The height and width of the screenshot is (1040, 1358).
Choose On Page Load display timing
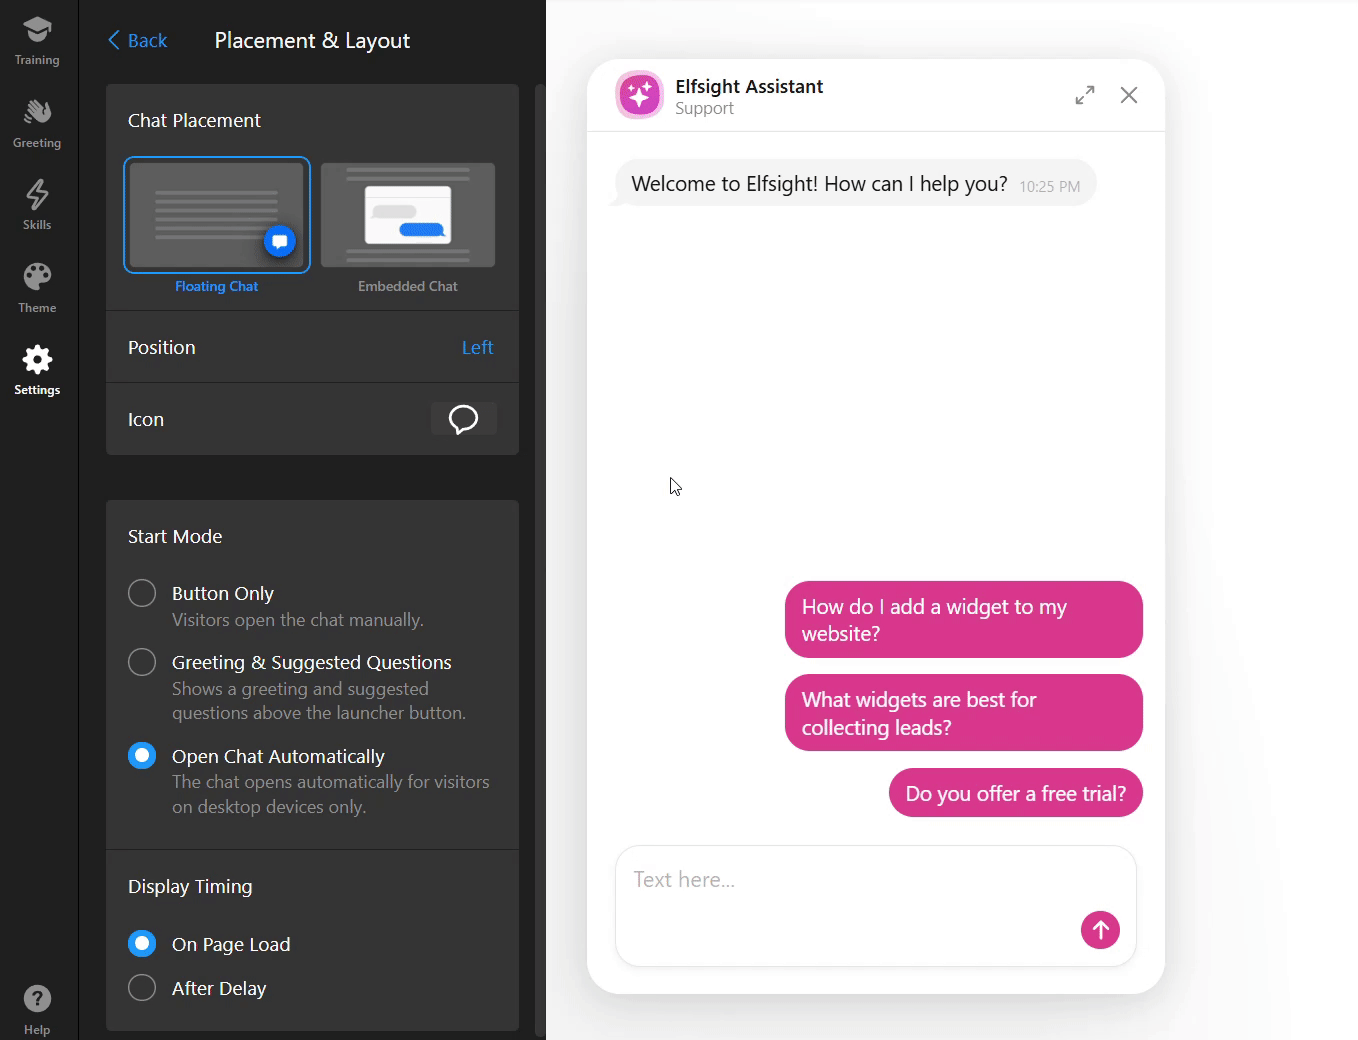pyautogui.click(x=142, y=943)
